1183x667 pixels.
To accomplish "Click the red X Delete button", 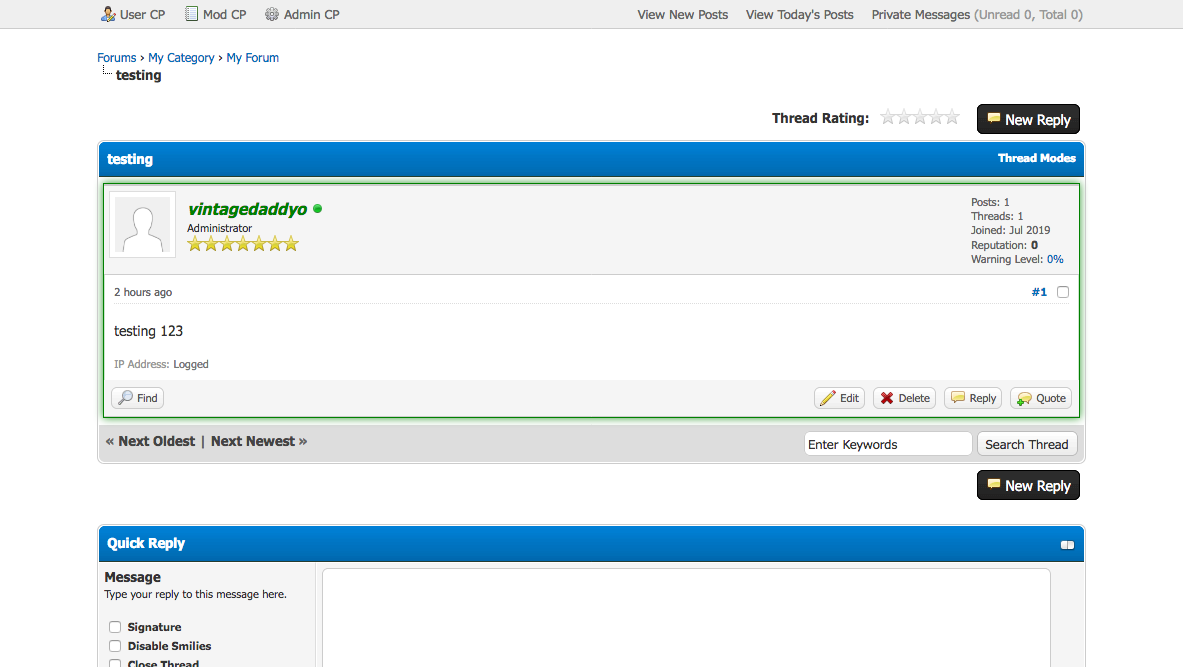I will click(x=904, y=398).
